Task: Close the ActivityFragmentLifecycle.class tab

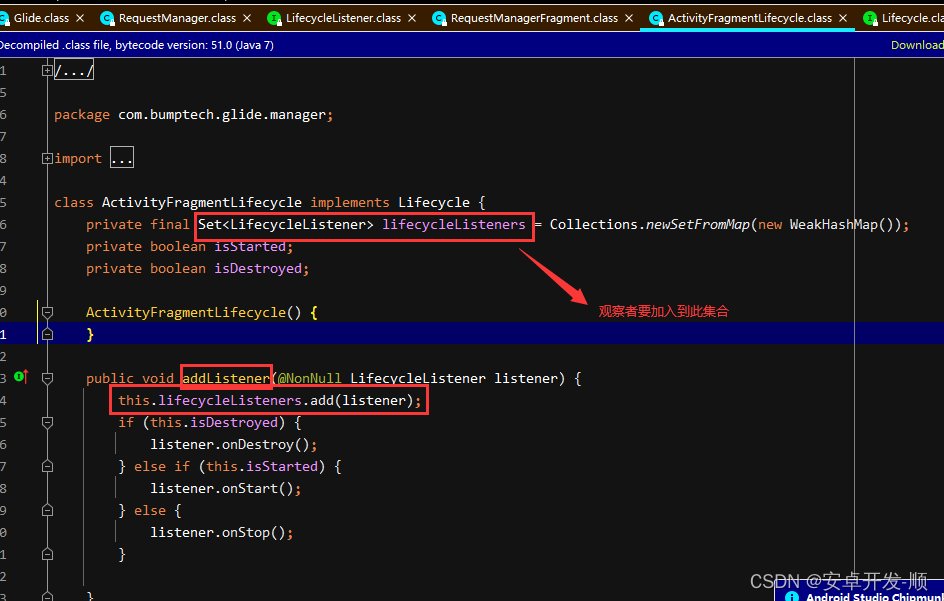Action: coord(843,18)
